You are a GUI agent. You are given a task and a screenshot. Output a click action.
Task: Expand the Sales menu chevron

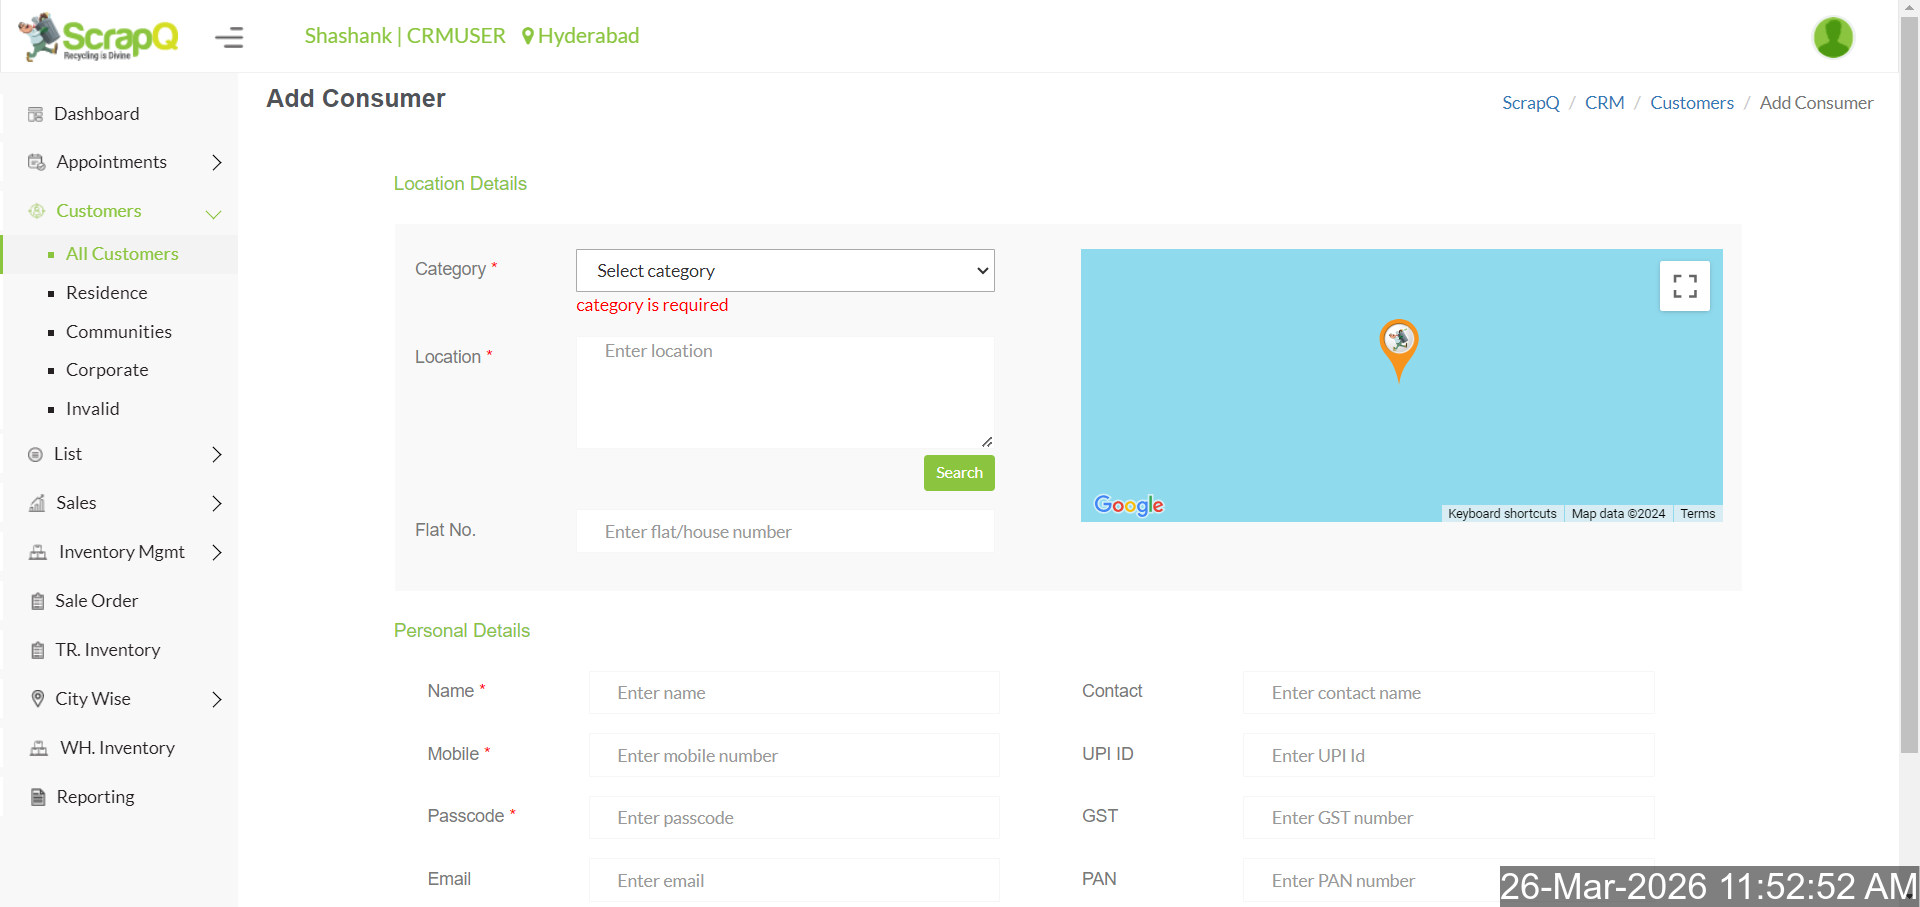[x=216, y=503]
